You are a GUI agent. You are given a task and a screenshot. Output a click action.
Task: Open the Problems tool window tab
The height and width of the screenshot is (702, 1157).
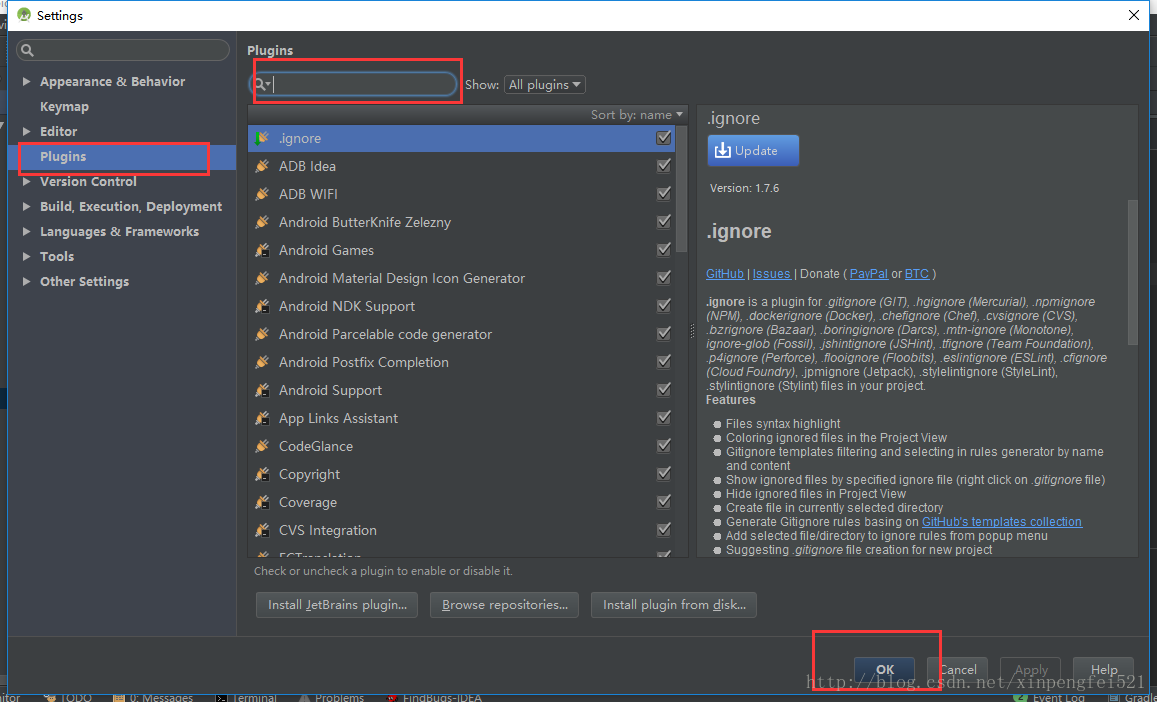click(x=331, y=697)
